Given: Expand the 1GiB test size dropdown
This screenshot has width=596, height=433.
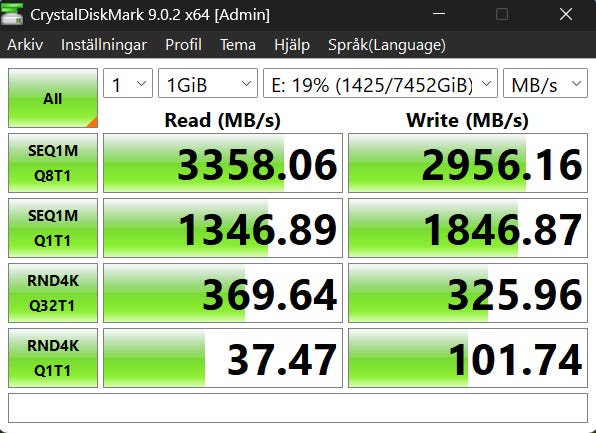Looking at the screenshot, I should pos(208,83).
